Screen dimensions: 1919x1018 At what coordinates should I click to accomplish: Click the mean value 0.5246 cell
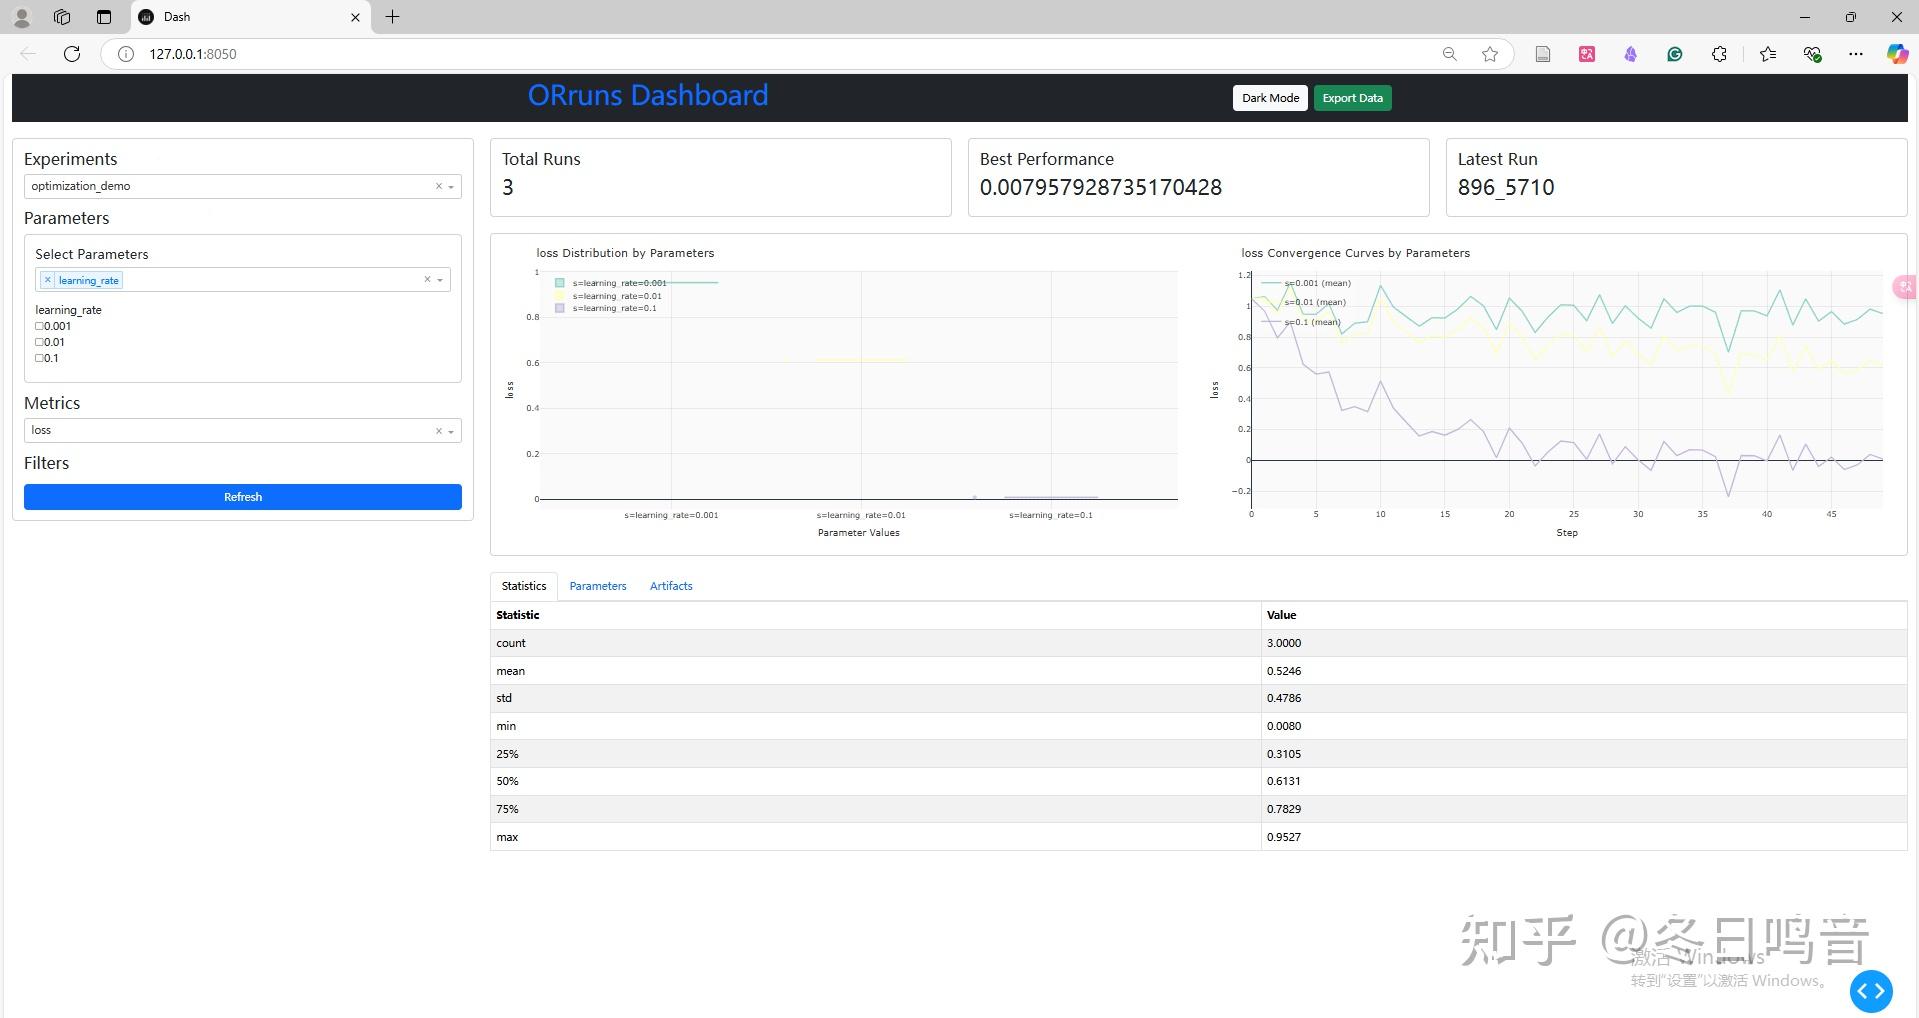point(1584,671)
